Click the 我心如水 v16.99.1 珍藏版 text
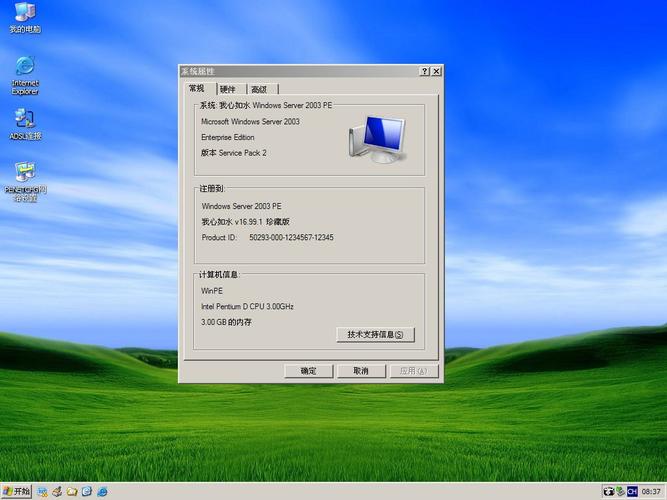 point(245,222)
